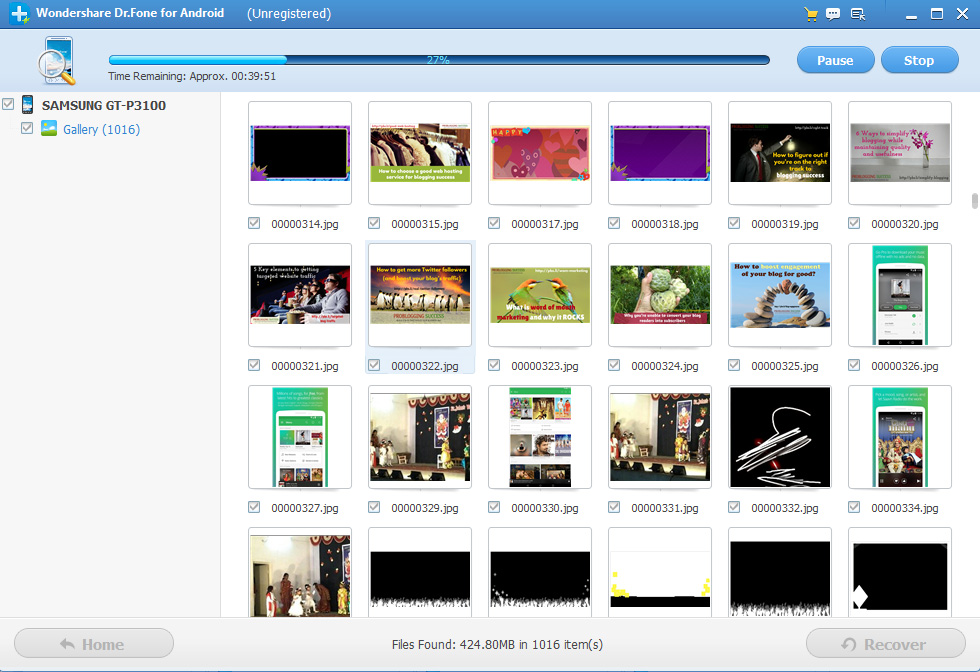The height and width of the screenshot is (672, 980).
Task: Stop the ongoing scan
Action: point(918,60)
